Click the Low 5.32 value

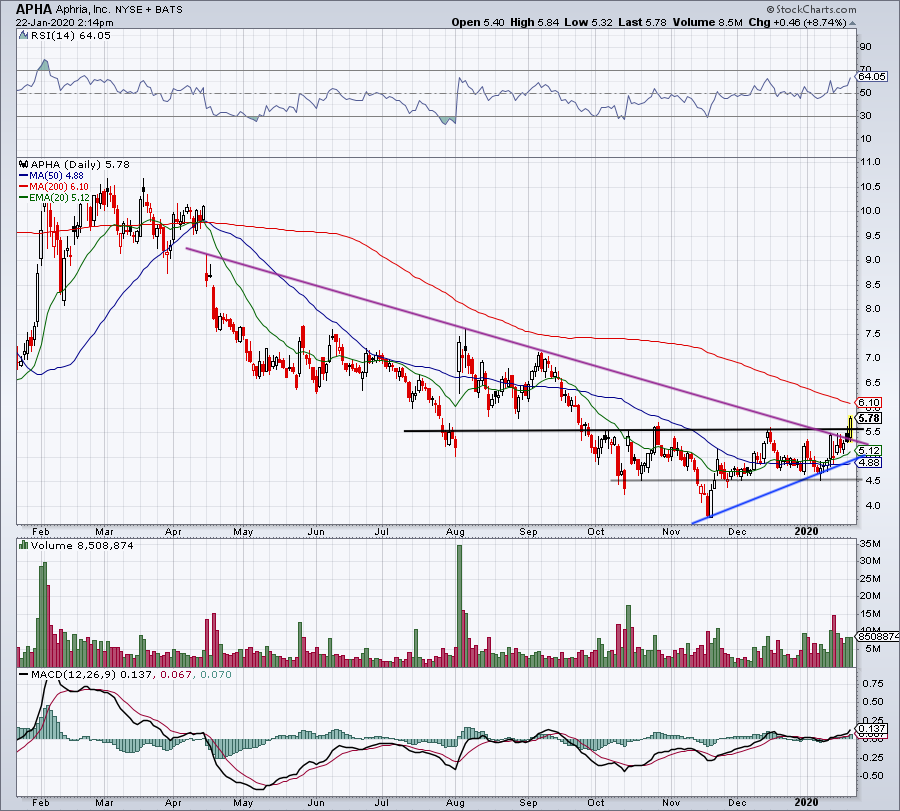pos(588,22)
